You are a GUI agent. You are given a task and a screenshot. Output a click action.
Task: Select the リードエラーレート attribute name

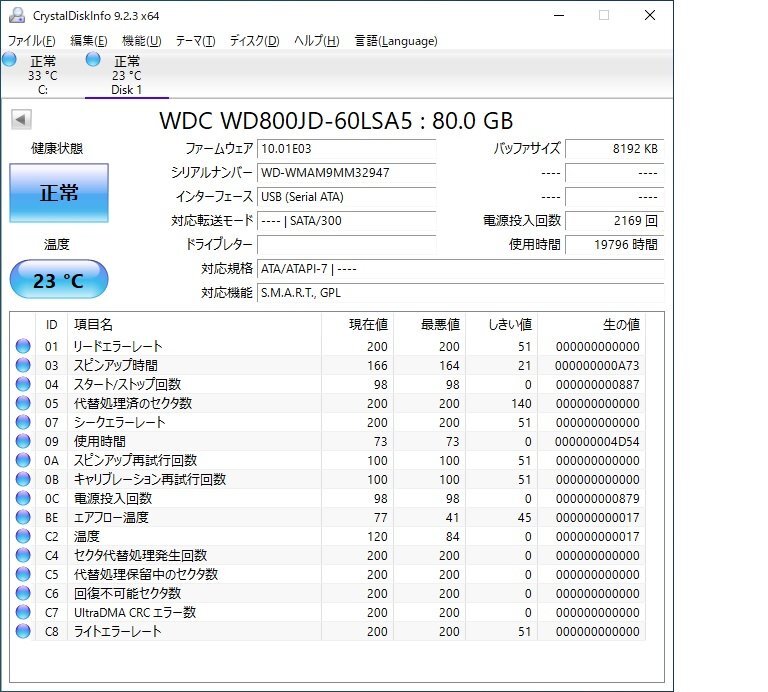118,346
